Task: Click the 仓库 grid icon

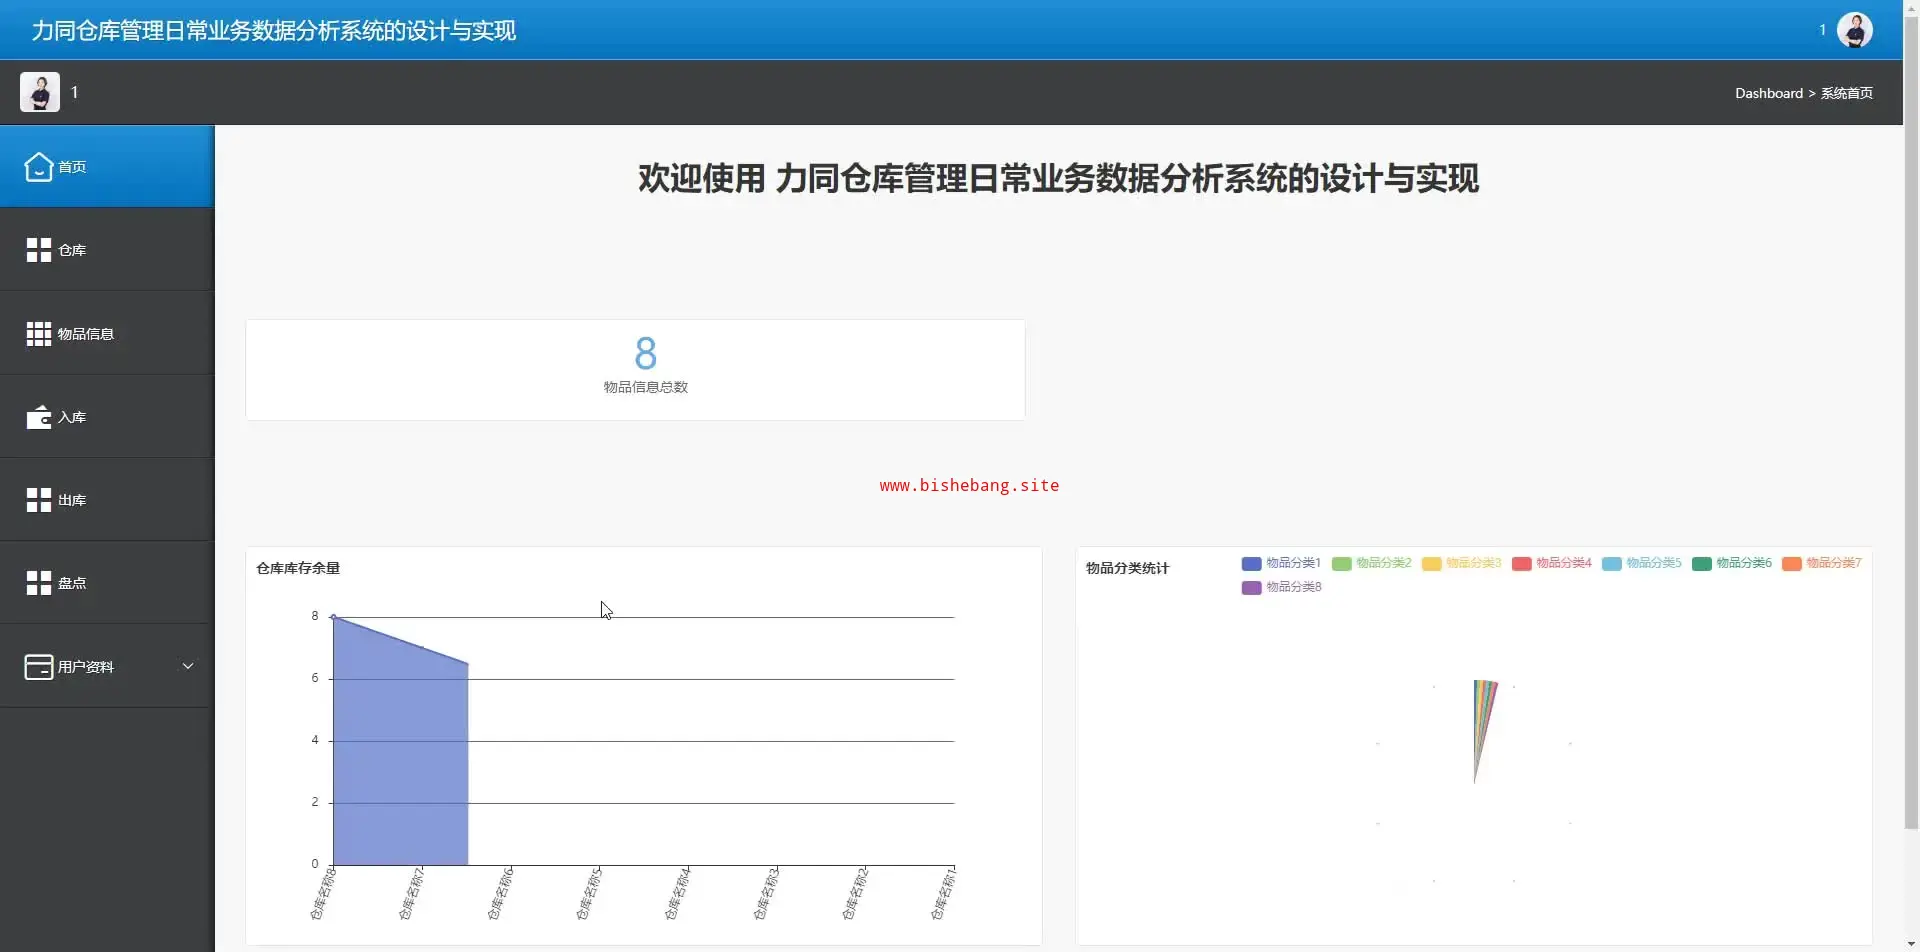Action: 38,250
